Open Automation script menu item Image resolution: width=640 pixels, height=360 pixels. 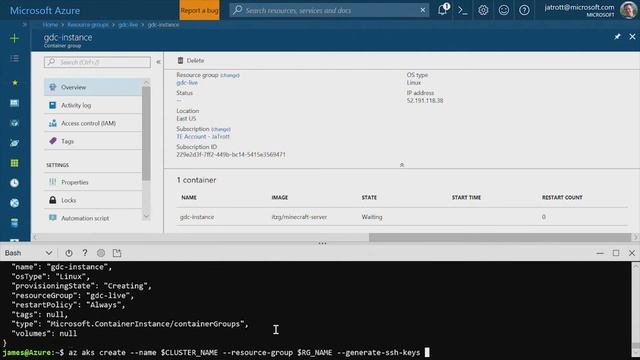coord(93,218)
